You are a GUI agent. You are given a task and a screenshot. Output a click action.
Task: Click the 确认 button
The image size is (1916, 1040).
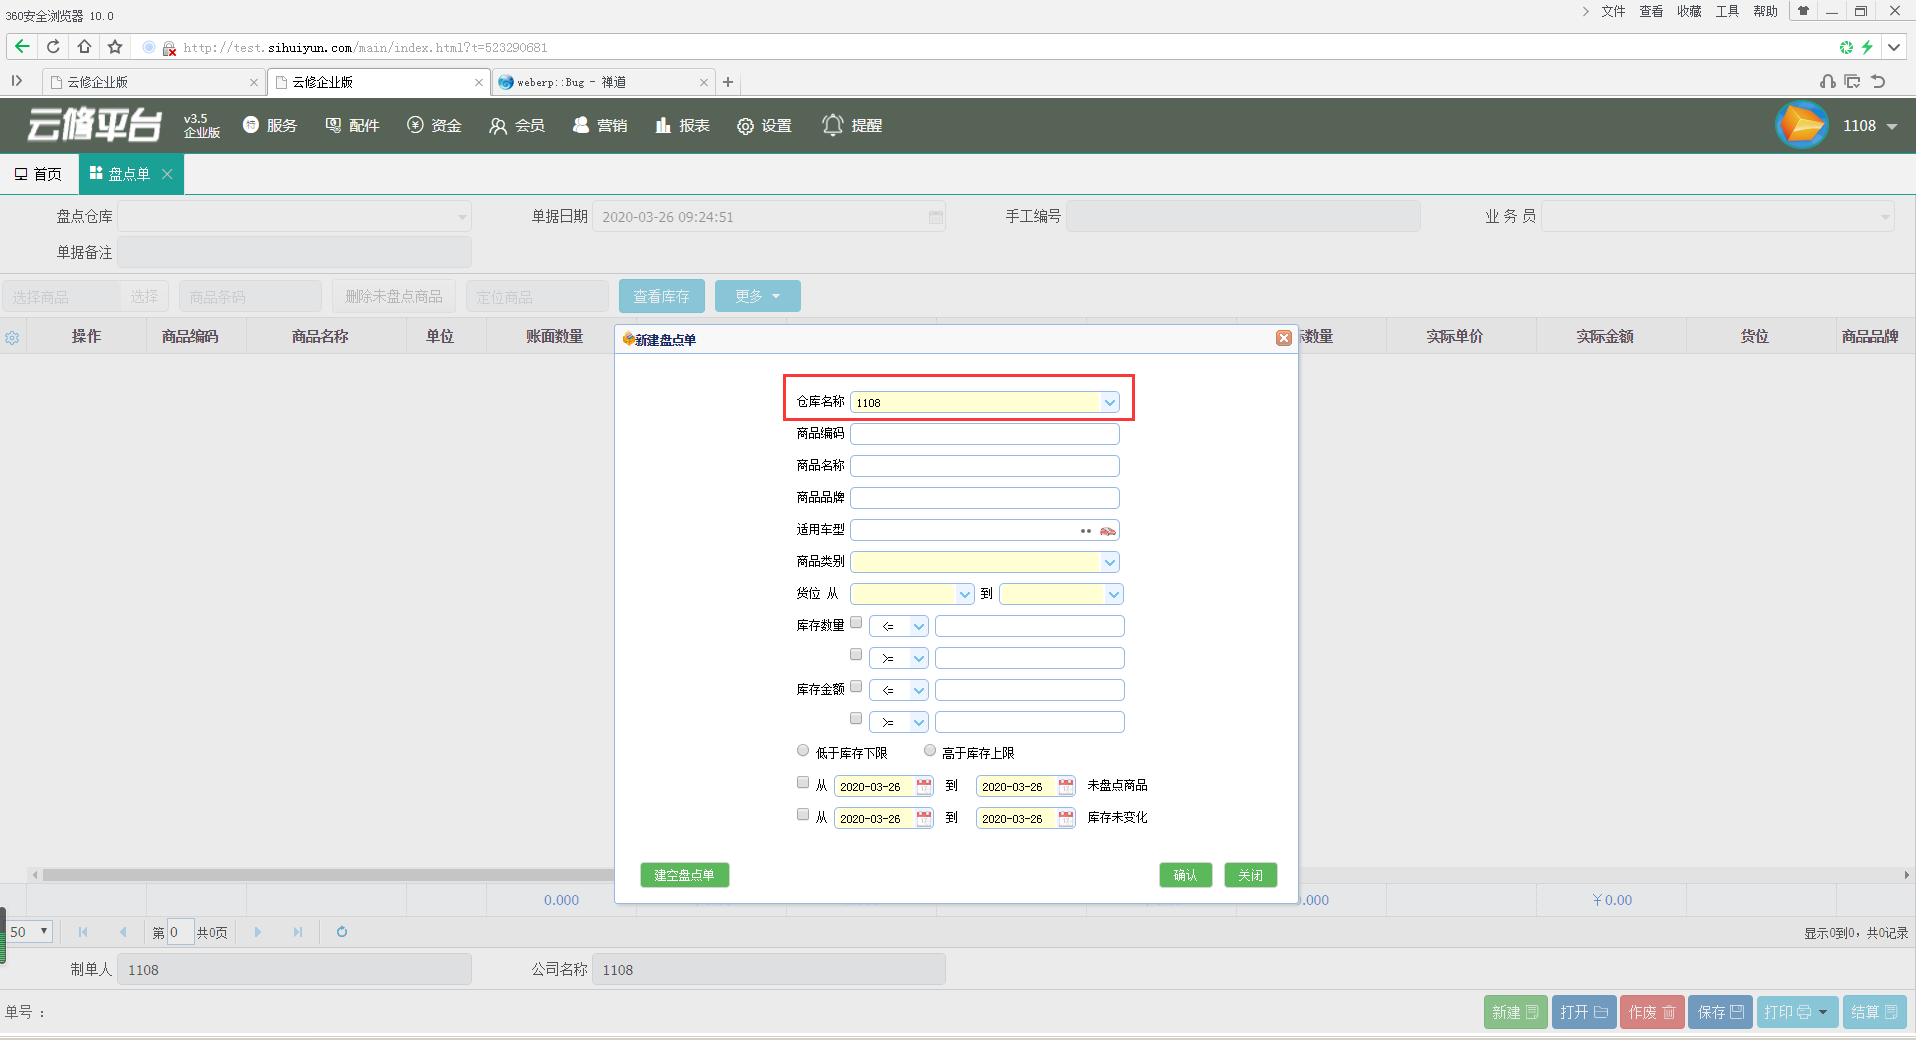1185,875
